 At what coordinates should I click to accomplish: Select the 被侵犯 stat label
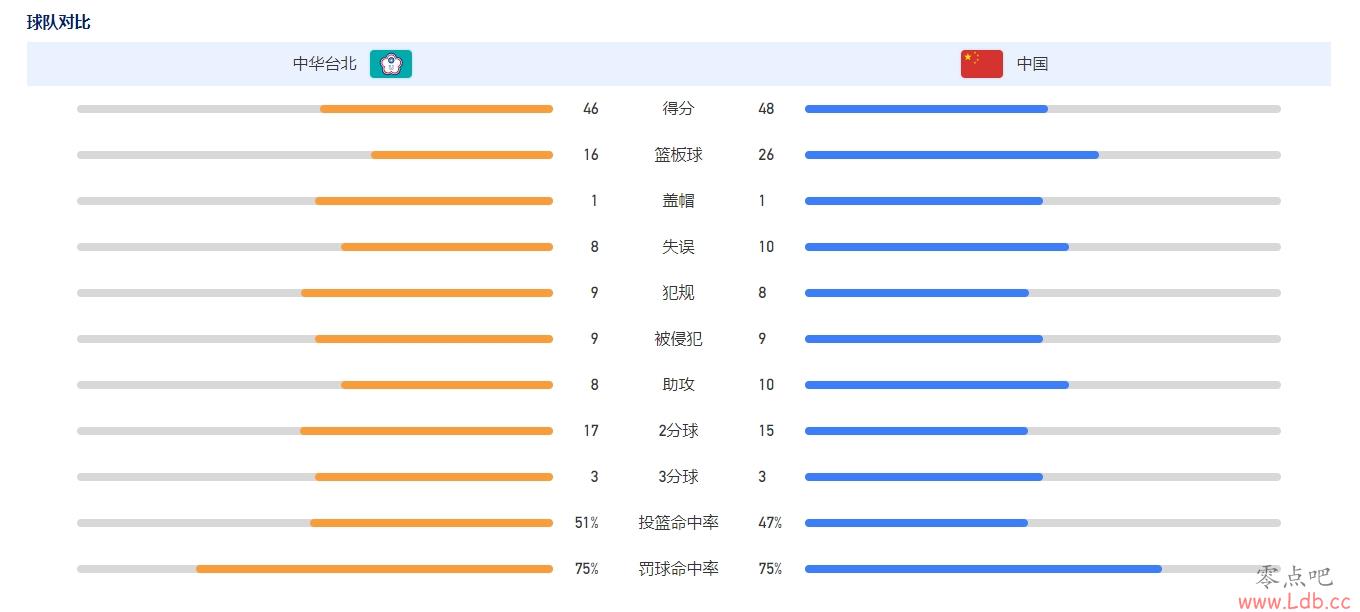[678, 339]
